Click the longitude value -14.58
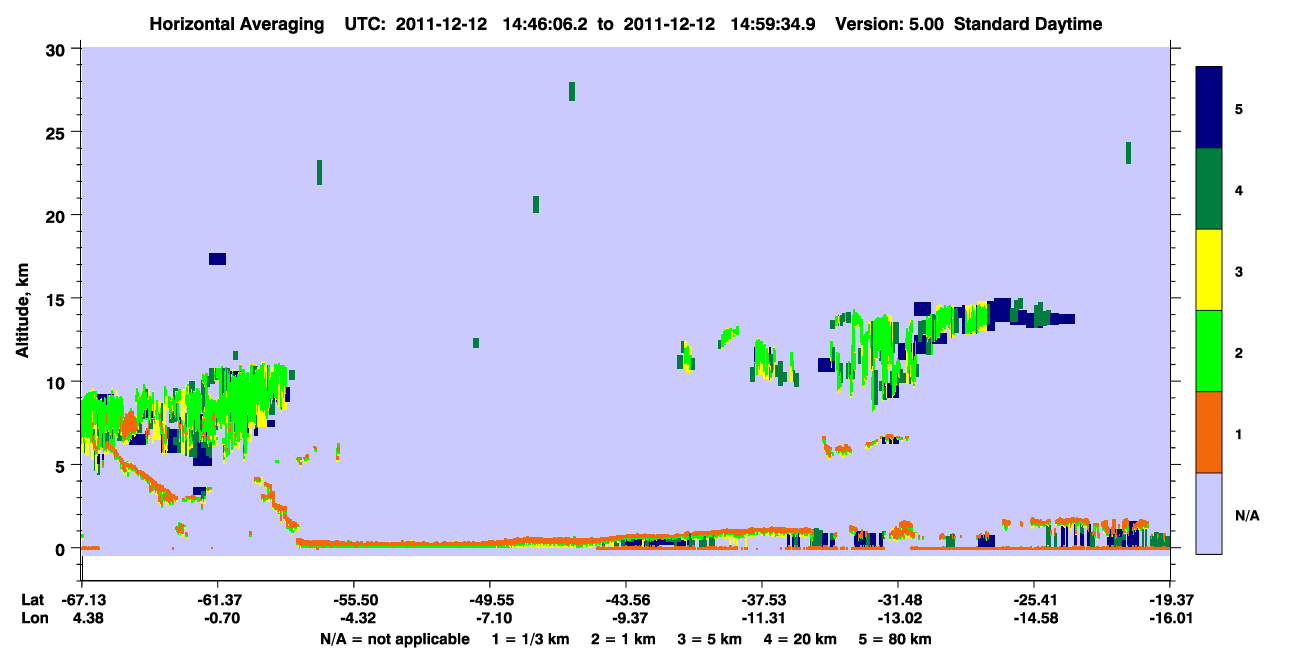 (x=1034, y=619)
